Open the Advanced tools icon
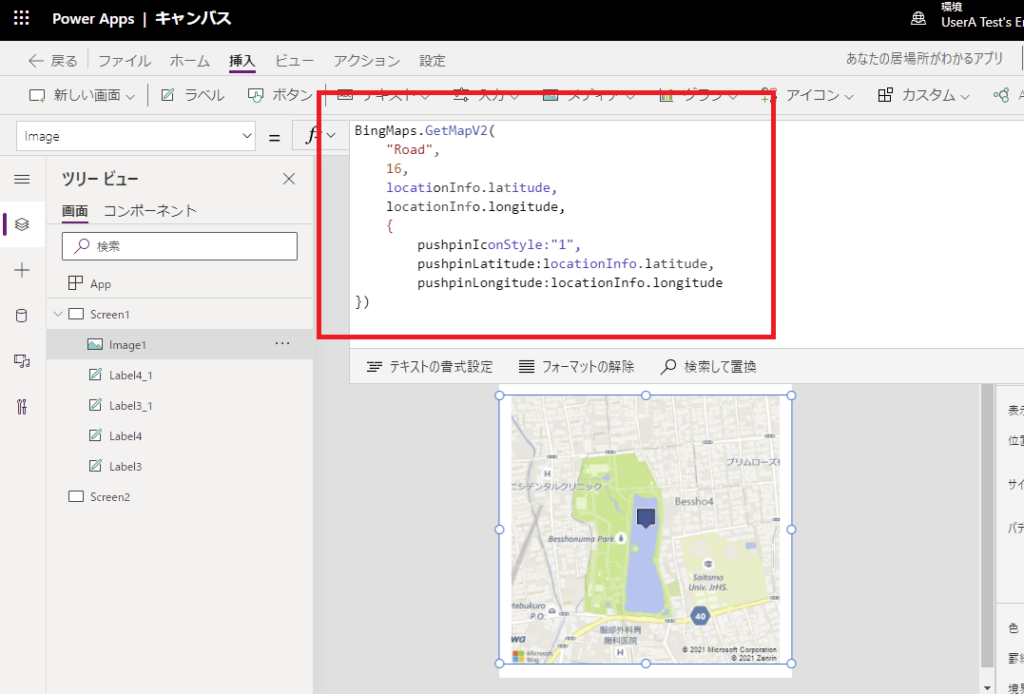The width and height of the screenshot is (1024, 694). click(x=22, y=407)
